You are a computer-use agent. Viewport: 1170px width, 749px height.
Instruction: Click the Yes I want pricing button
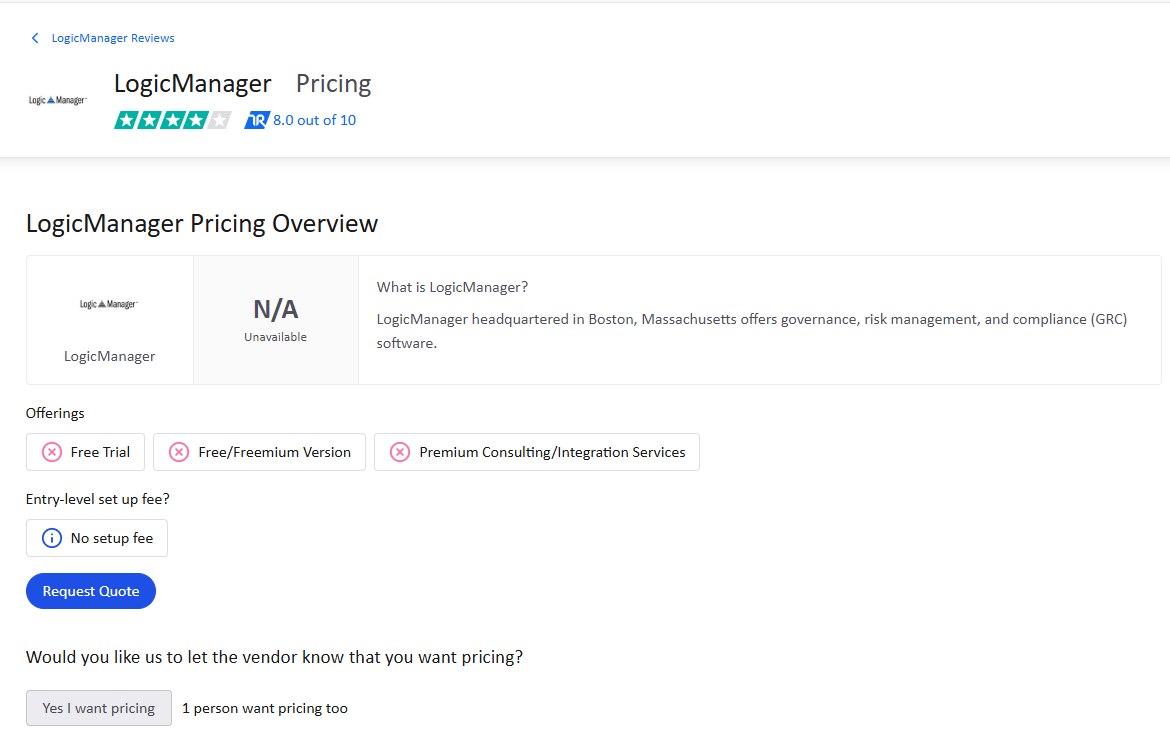point(98,708)
